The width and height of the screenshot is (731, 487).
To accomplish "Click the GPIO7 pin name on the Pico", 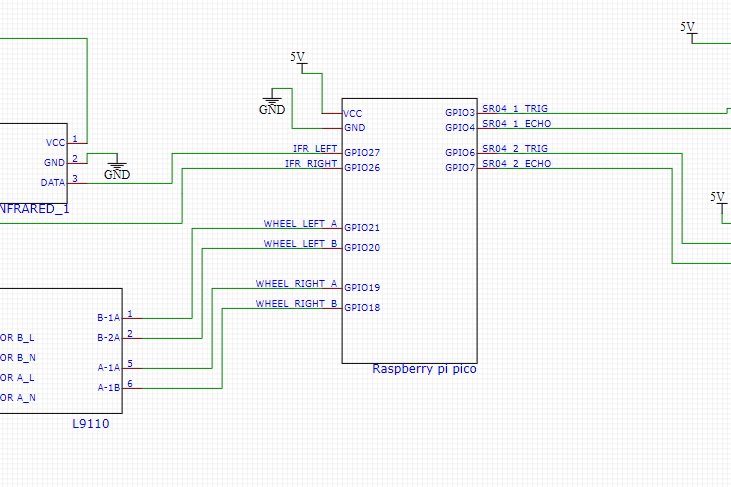I will click(460, 168).
